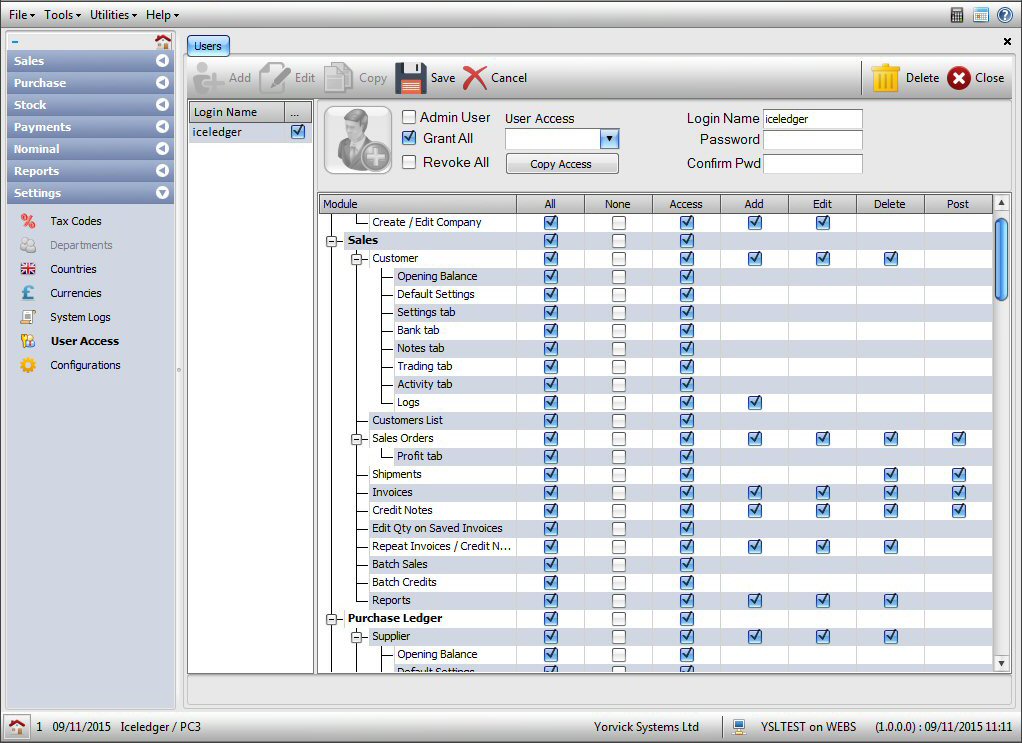Collapse the Sales Orders tree node
This screenshot has width=1022, height=743.
tap(357, 439)
